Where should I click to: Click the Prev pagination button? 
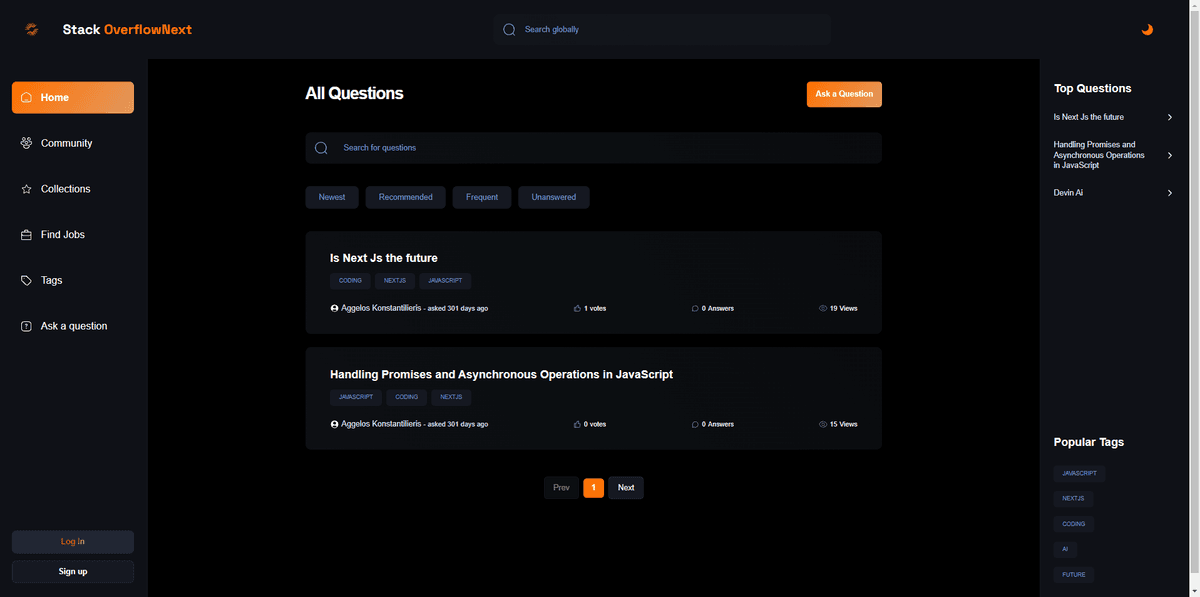(x=561, y=488)
